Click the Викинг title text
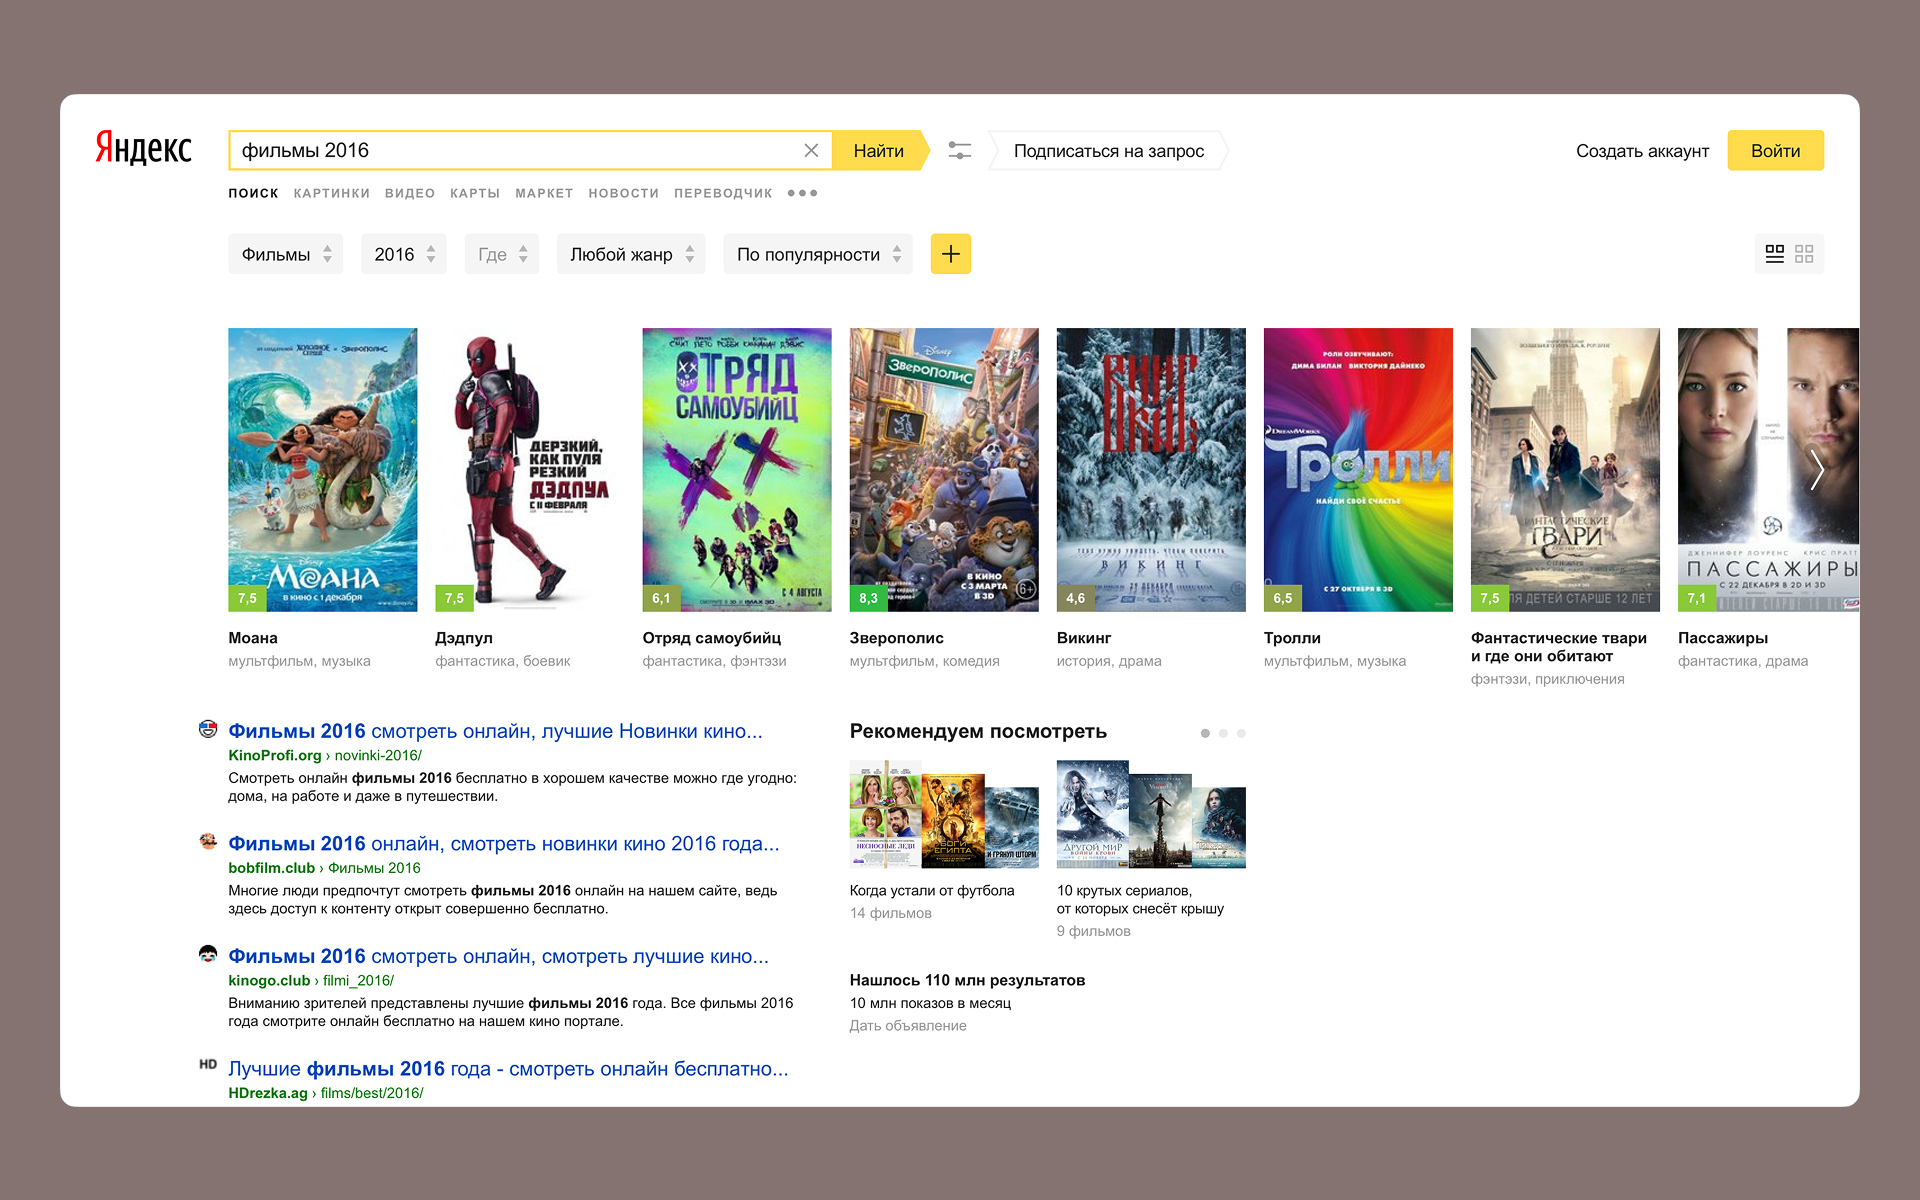 tap(1084, 638)
